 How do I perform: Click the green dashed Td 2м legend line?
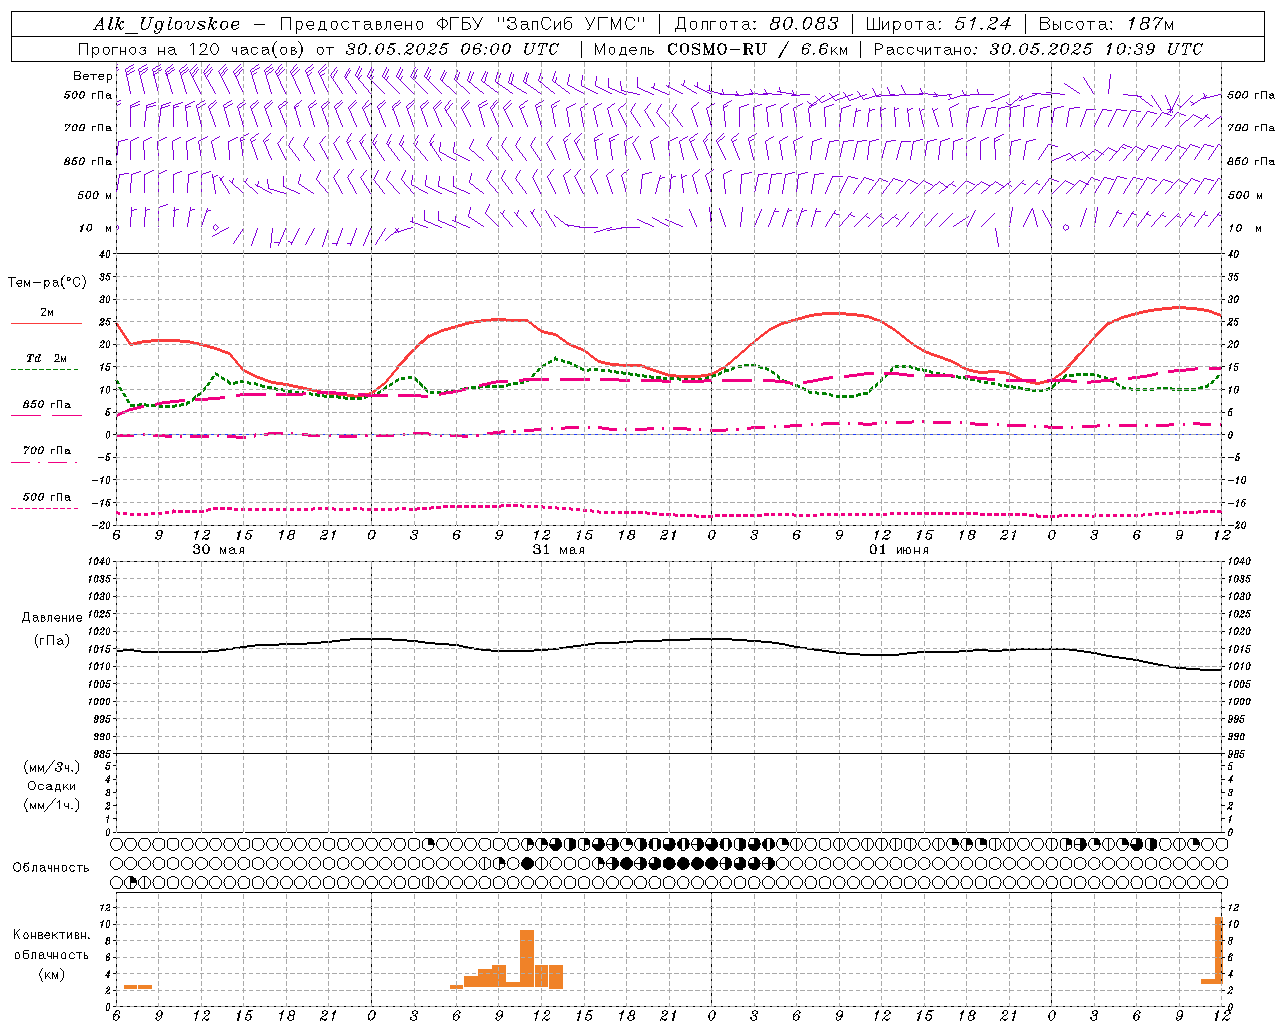(46, 369)
